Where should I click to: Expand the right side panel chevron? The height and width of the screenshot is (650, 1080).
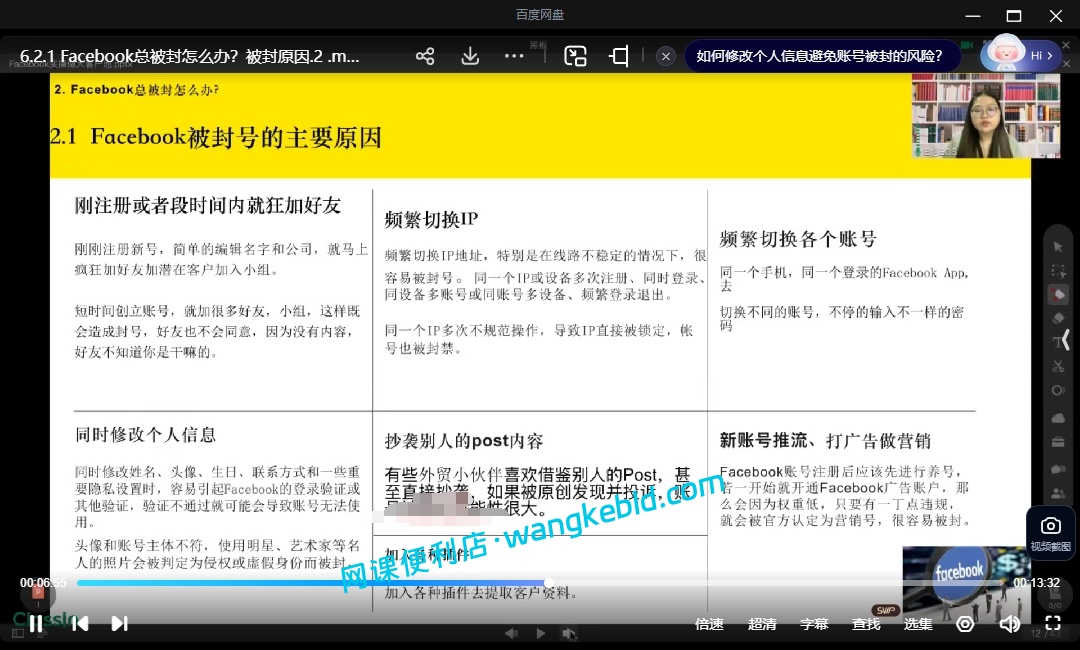click(x=1066, y=340)
